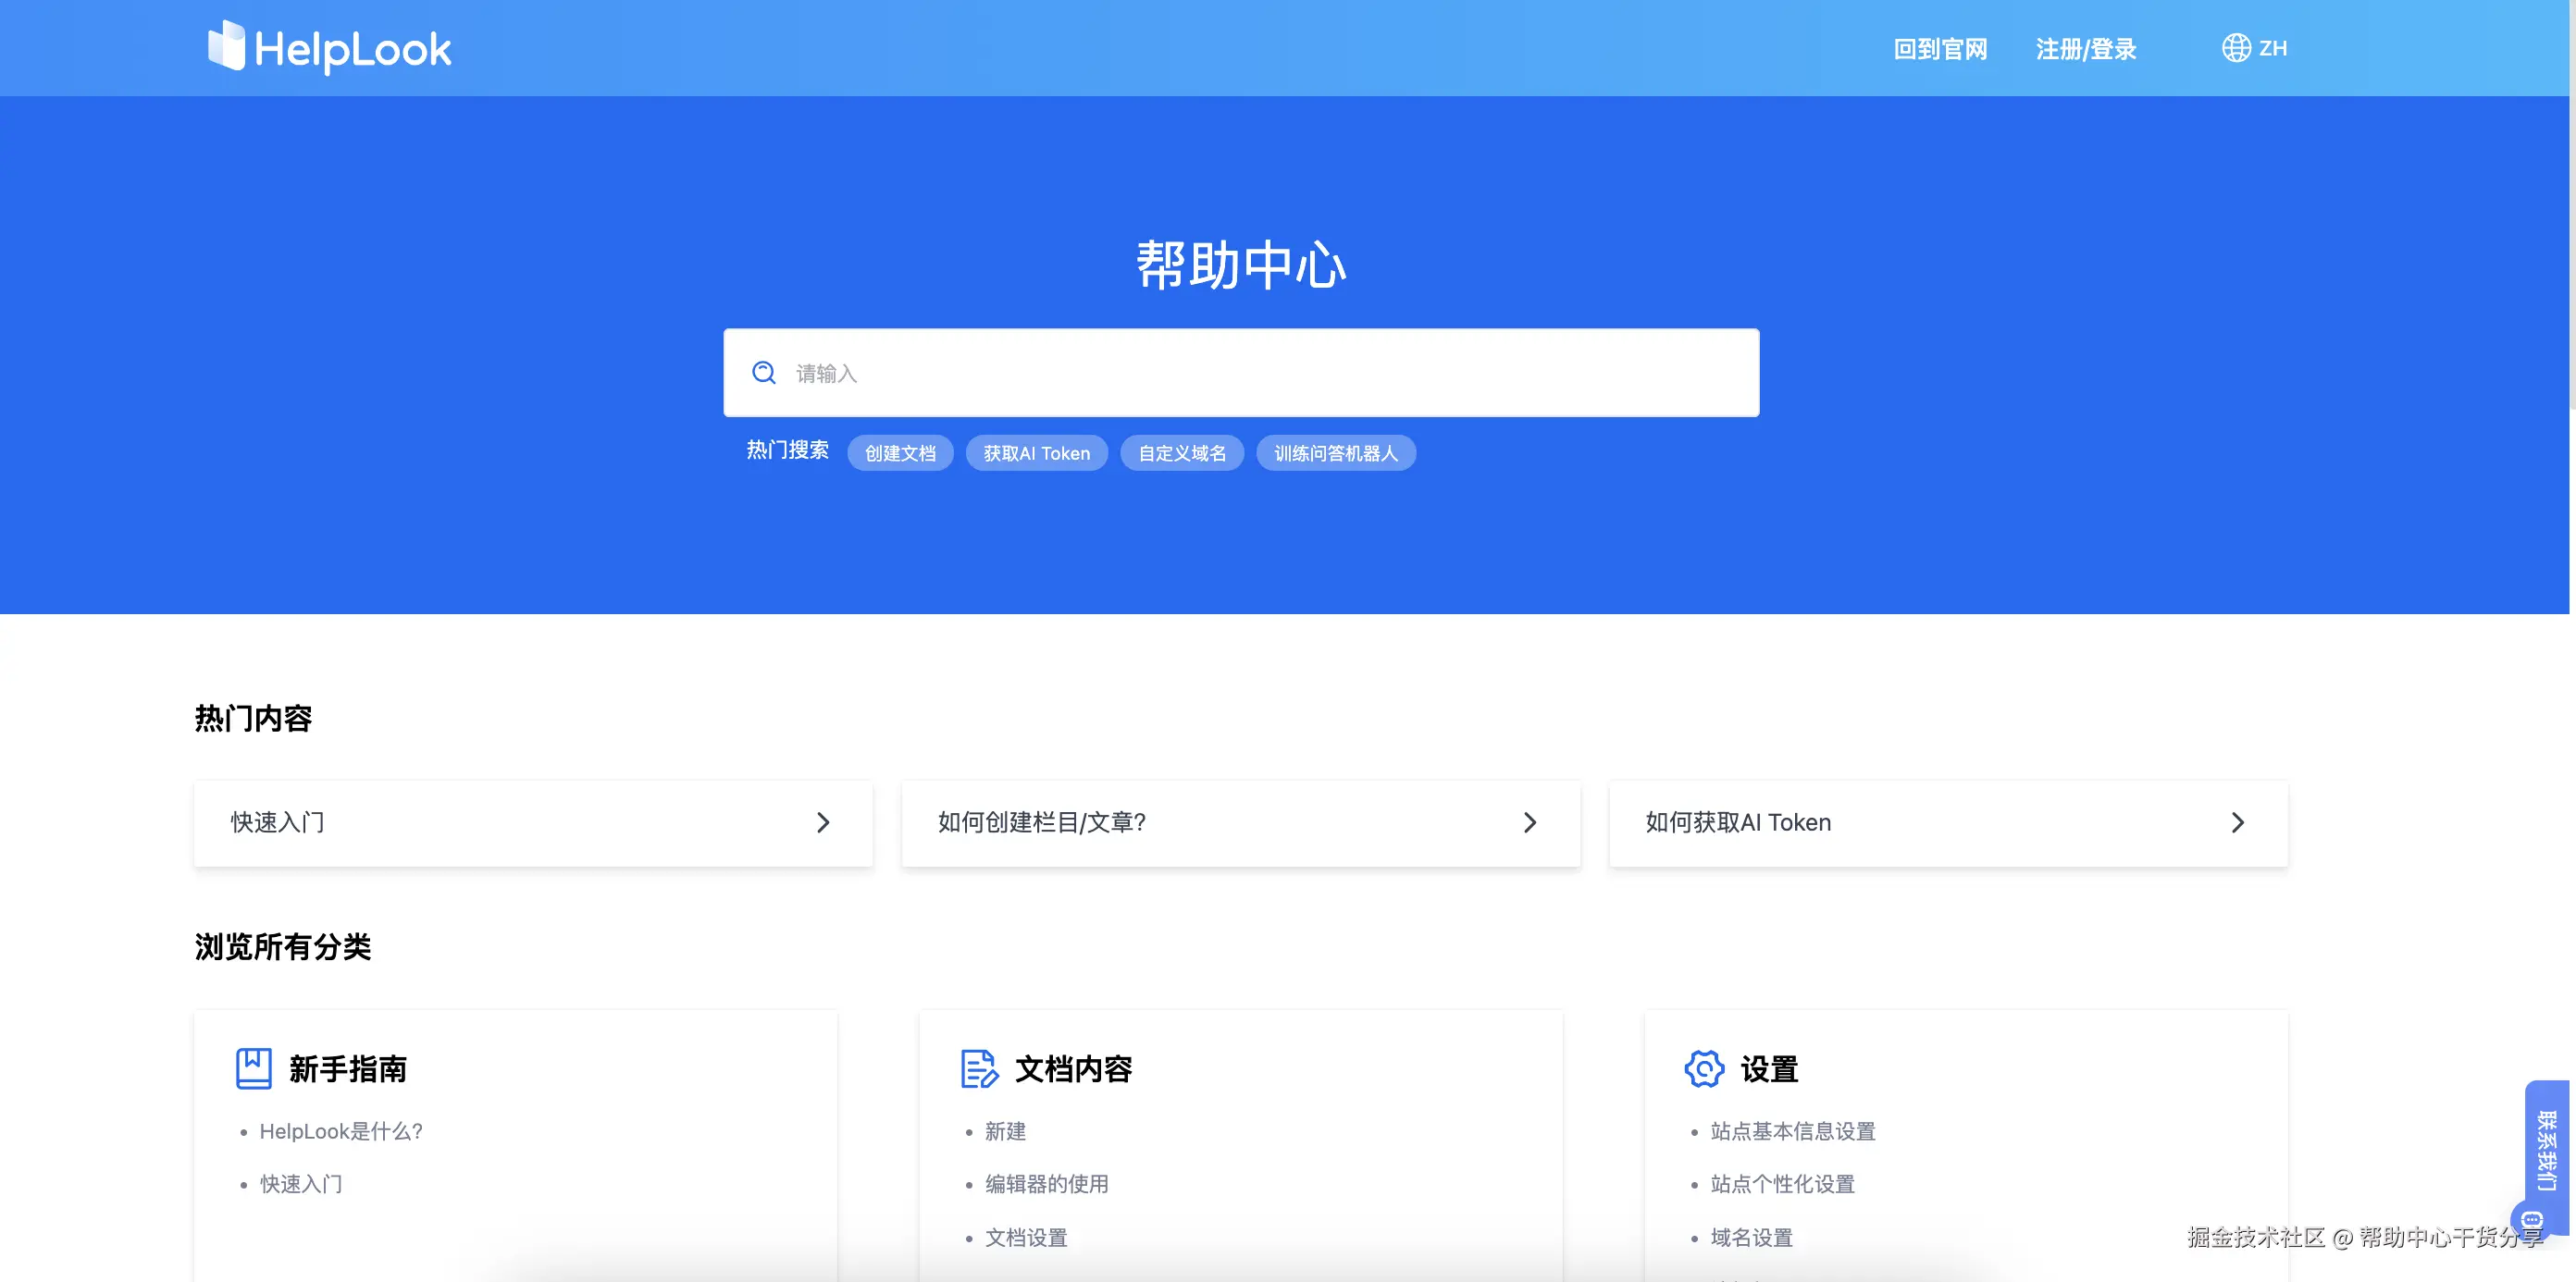Focus the 请输入 search field
2576x1282 pixels.
(1241, 373)
